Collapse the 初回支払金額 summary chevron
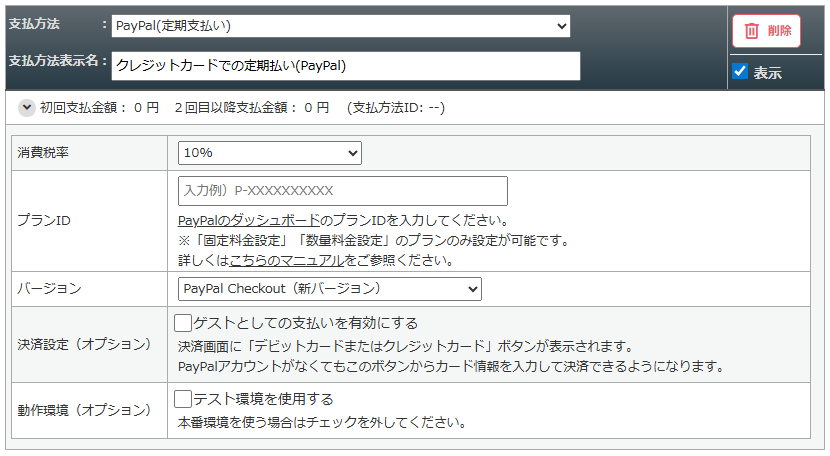This screenshot has width=830, height=456. click(x=27, y=107)
